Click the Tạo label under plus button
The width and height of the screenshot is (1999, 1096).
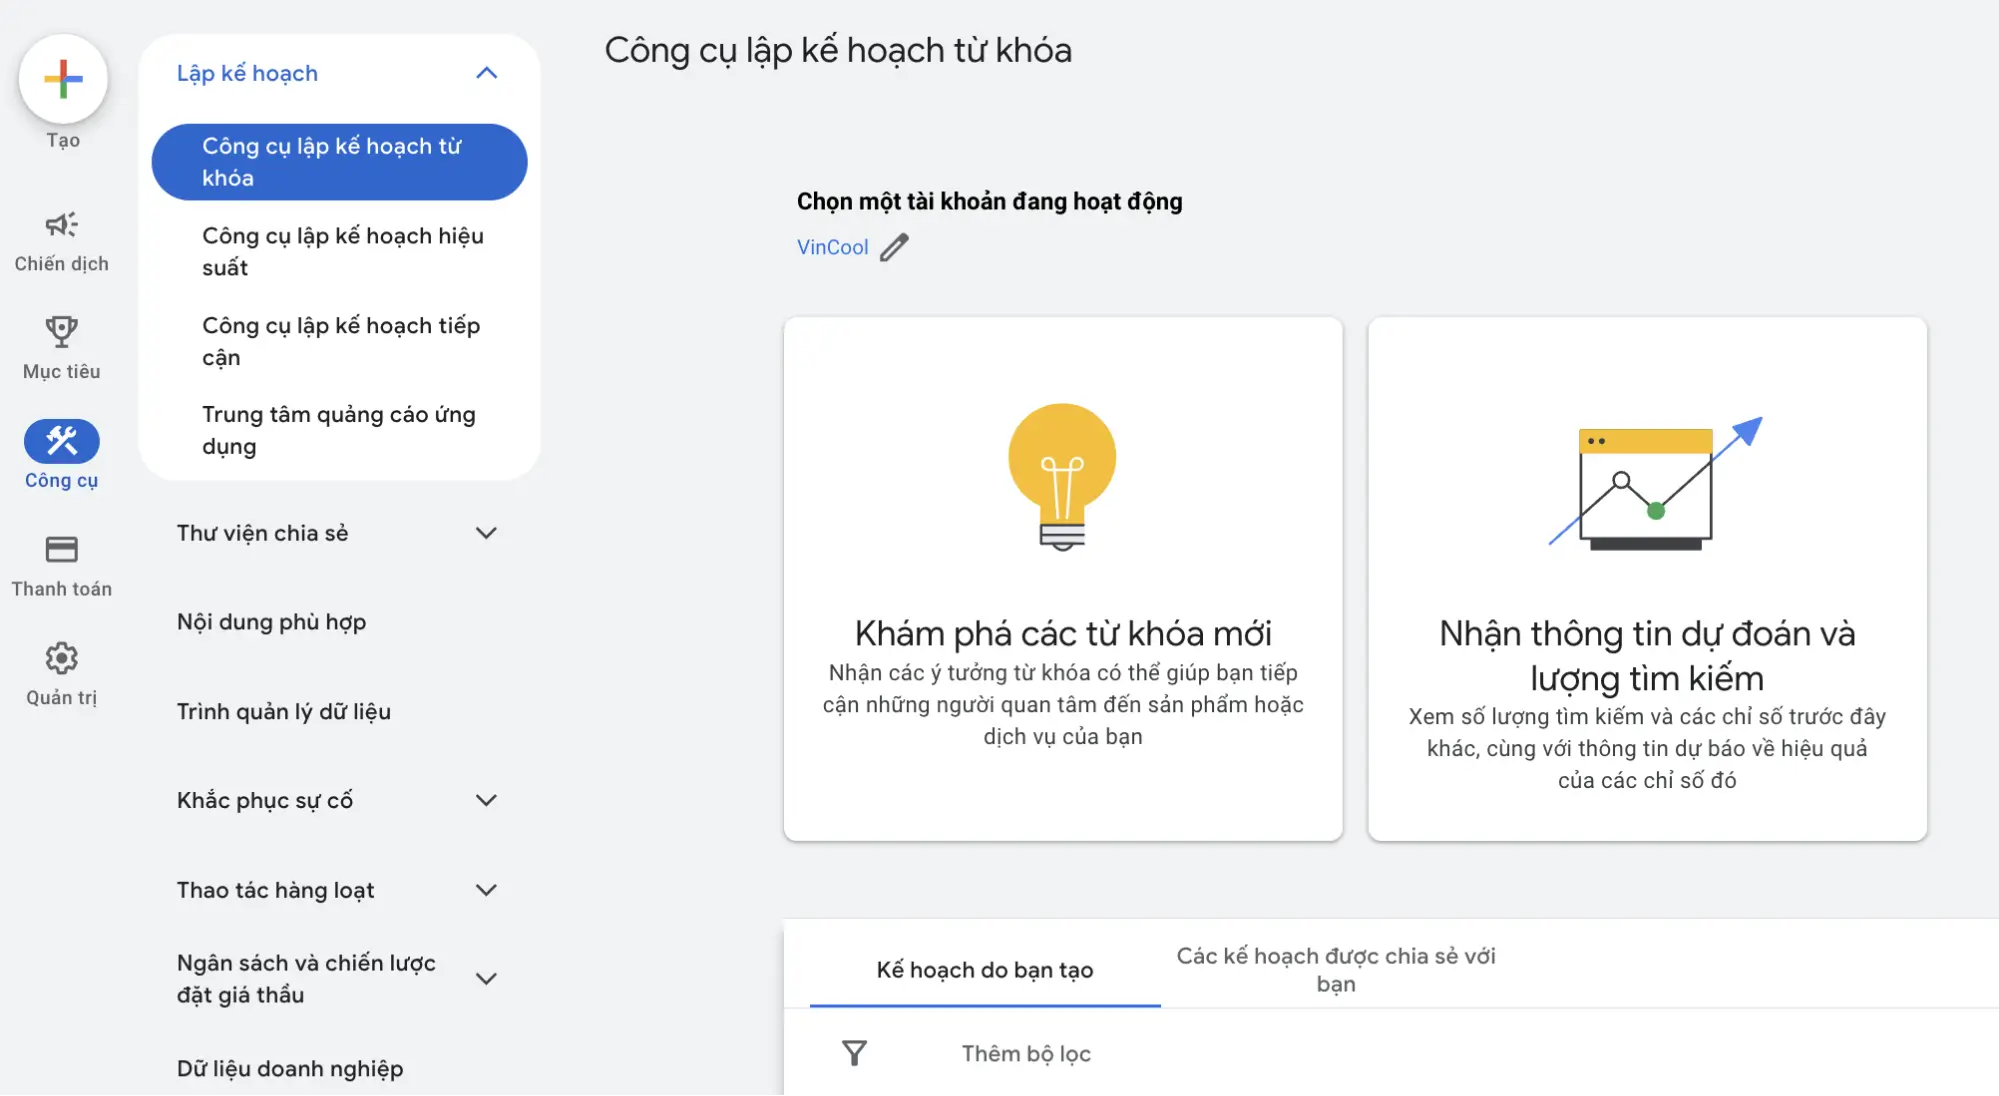(x=63, y=141)
